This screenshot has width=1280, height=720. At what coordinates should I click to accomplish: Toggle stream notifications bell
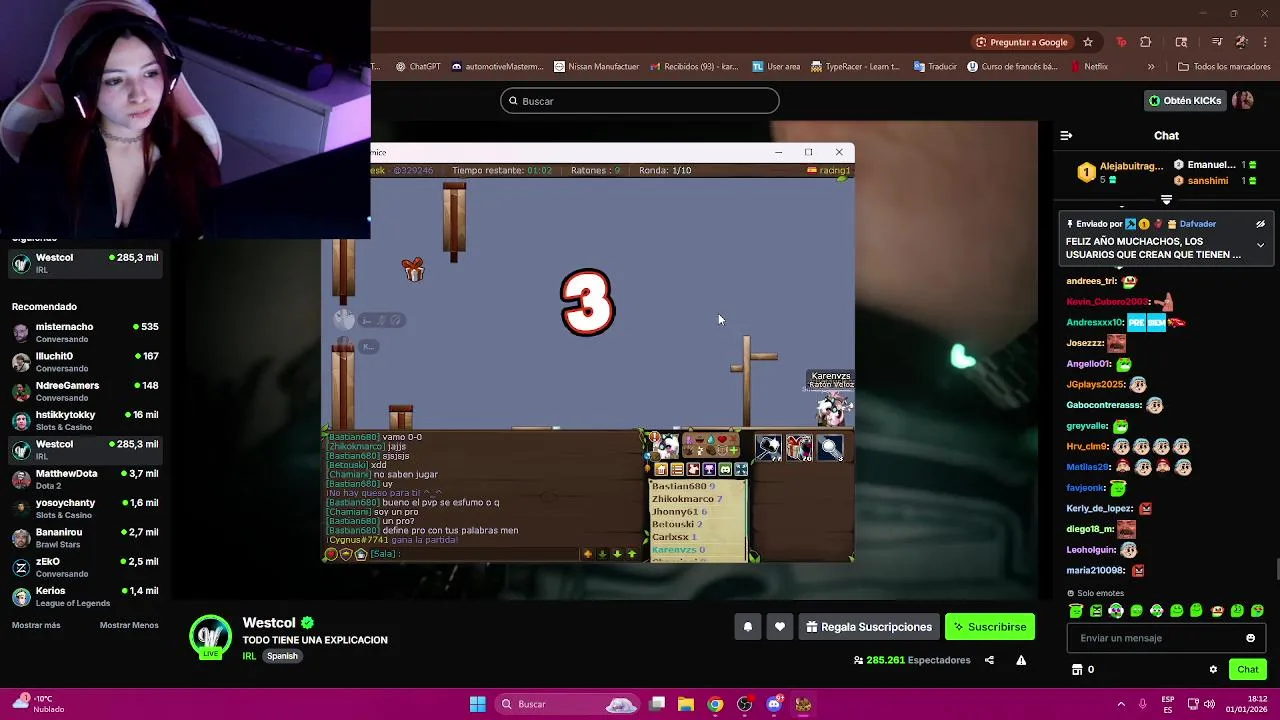[748, 627]
